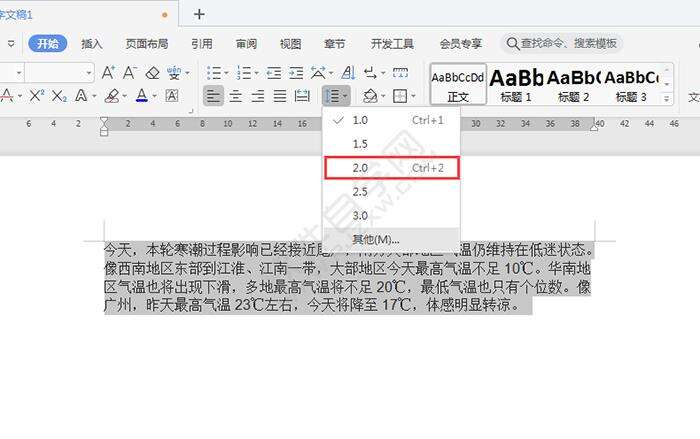Toggle align right
The image size is (700, 439).
tap(258, 96)
